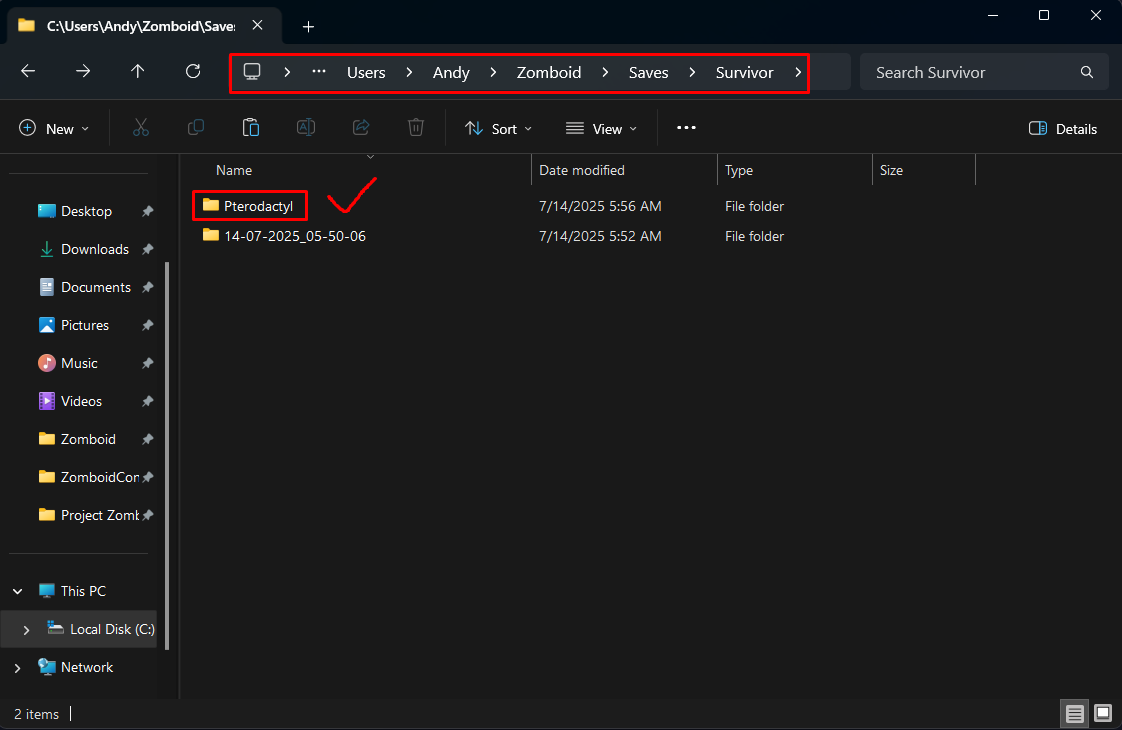Go to the Zomboid breadcrumb folder
The width and height of the screenshot is (1122, 730).
549,72
